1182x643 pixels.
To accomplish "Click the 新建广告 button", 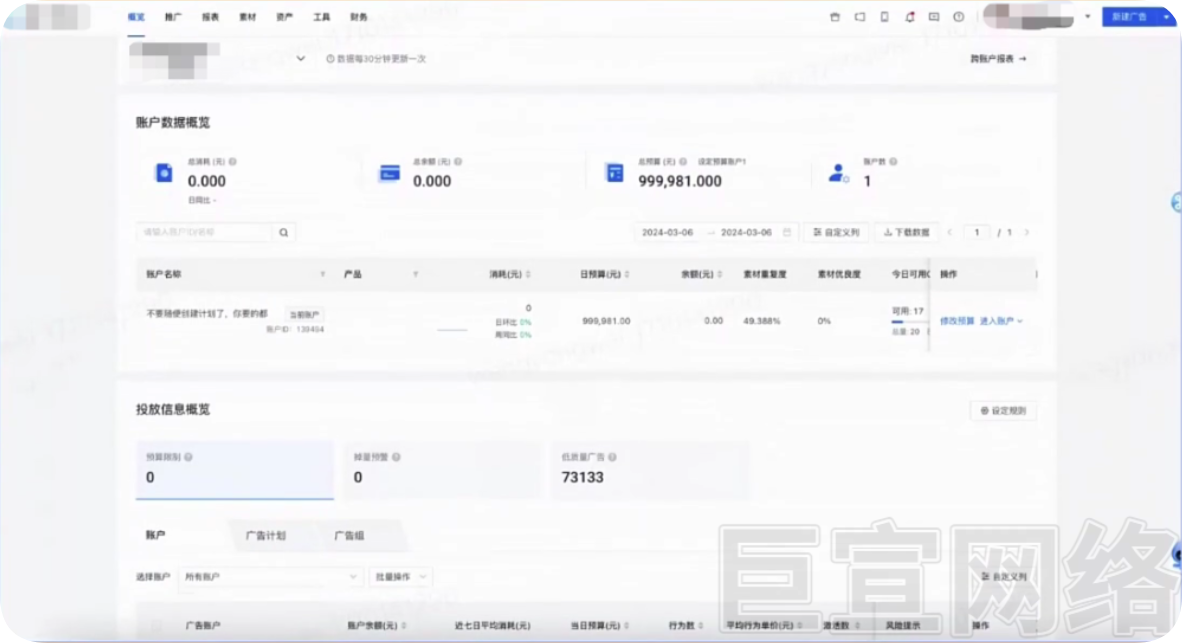I will point(1129,17).
